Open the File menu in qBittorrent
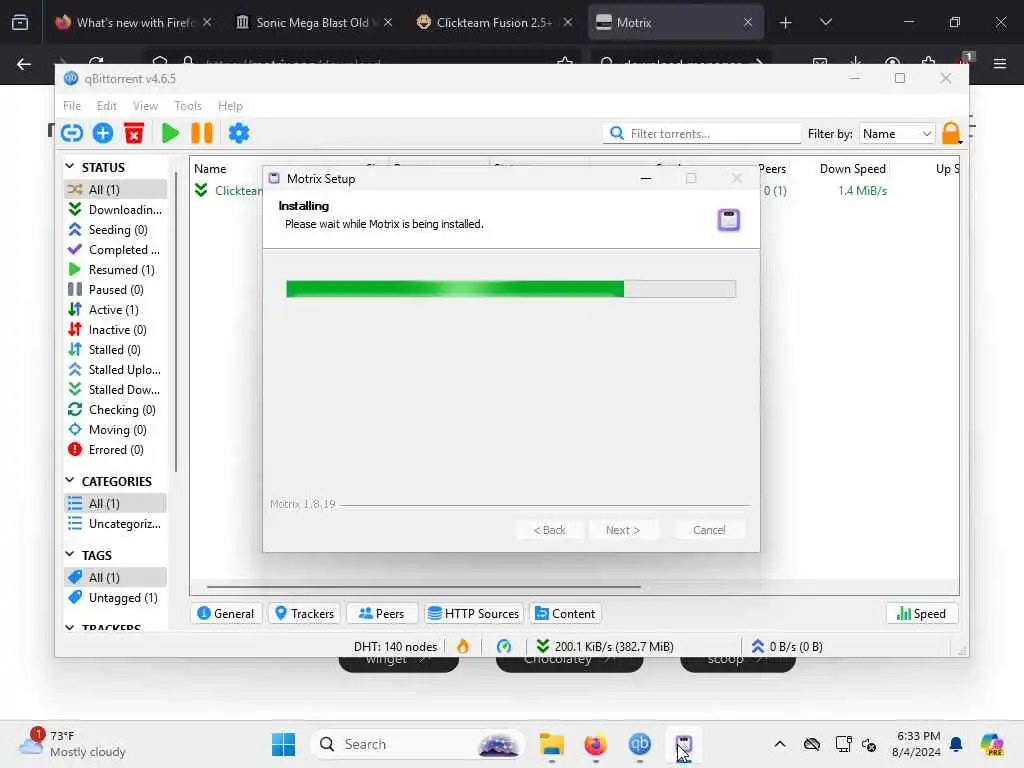 coord(72,106)
